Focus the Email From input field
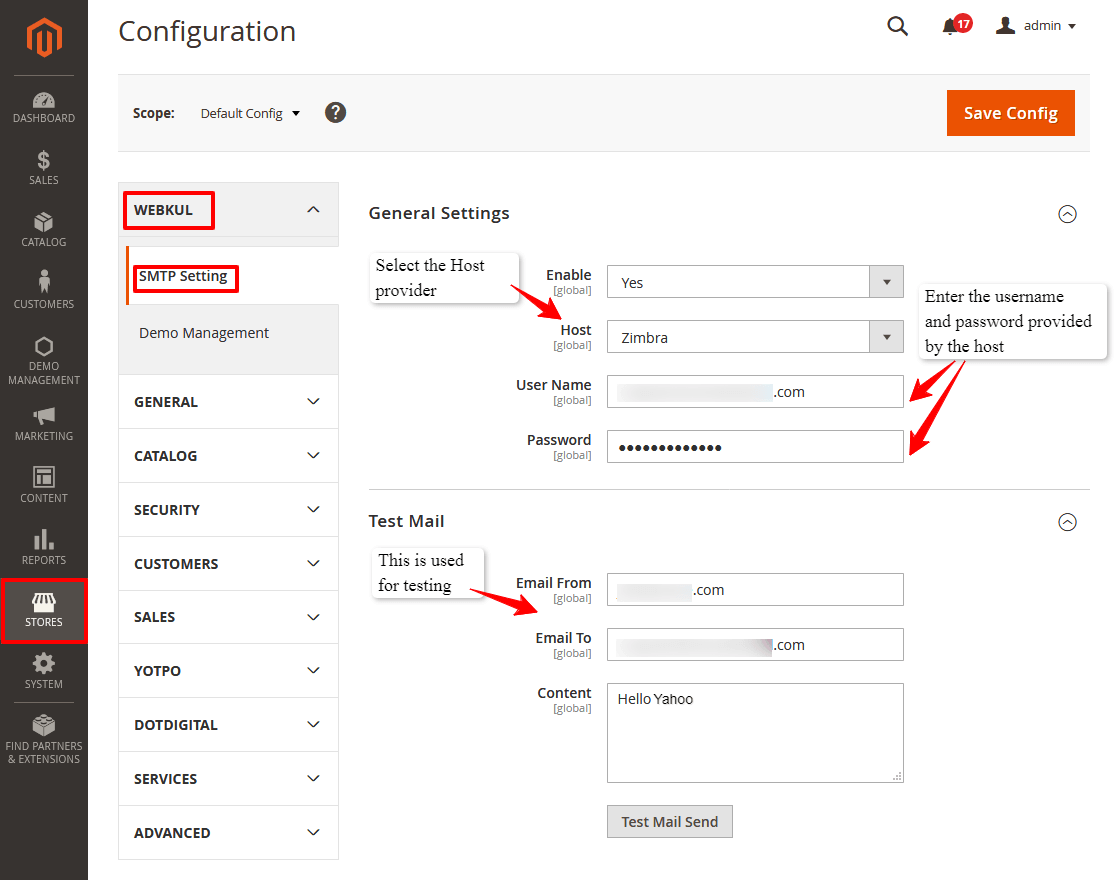 point(755,589)
